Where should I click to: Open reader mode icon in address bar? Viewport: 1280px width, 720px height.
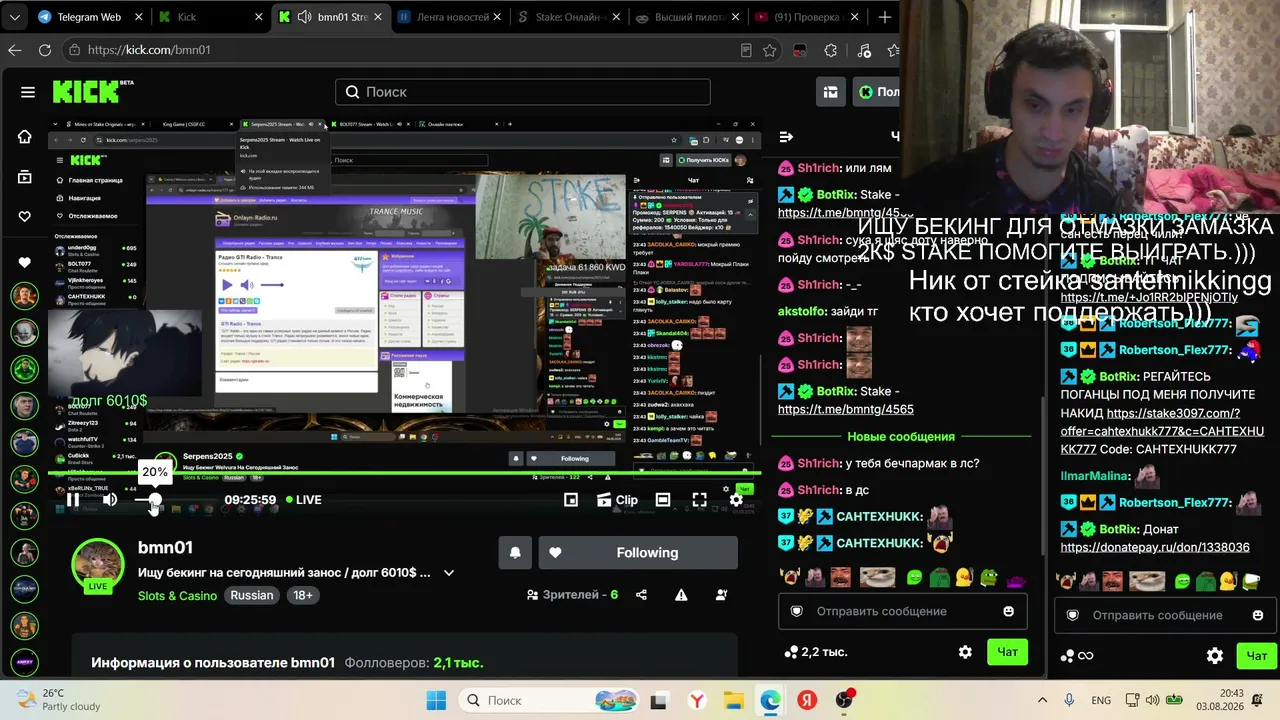tap(746, 50)
